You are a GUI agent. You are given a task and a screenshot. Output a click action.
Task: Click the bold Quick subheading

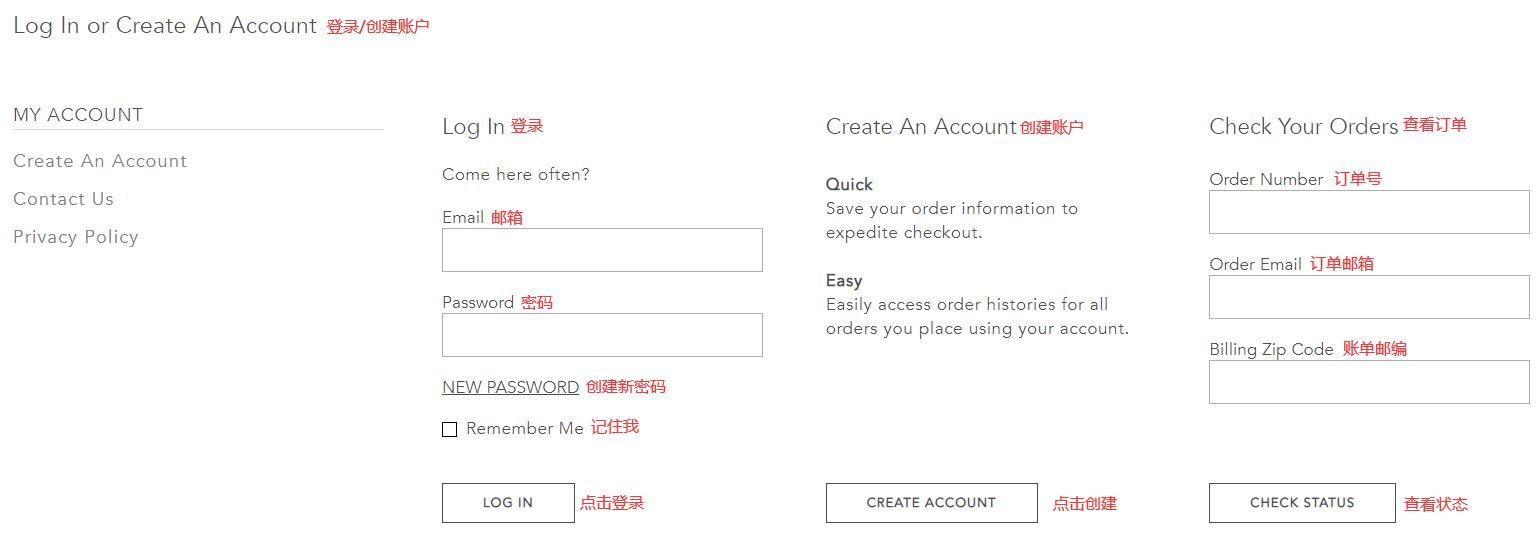coord(849,184)
